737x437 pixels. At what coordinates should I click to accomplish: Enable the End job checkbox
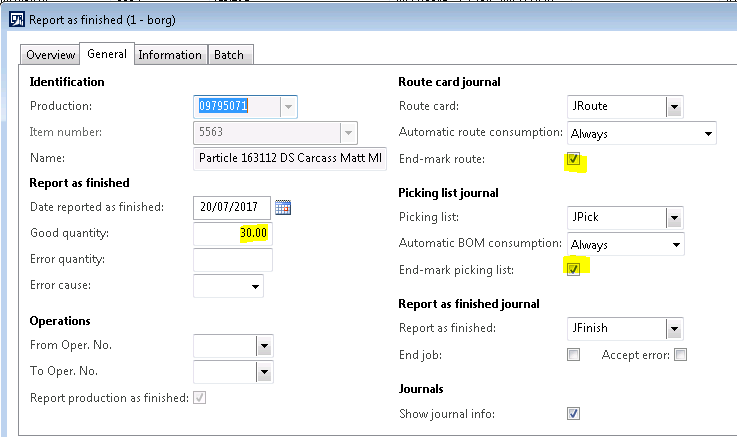pos(574,355)
